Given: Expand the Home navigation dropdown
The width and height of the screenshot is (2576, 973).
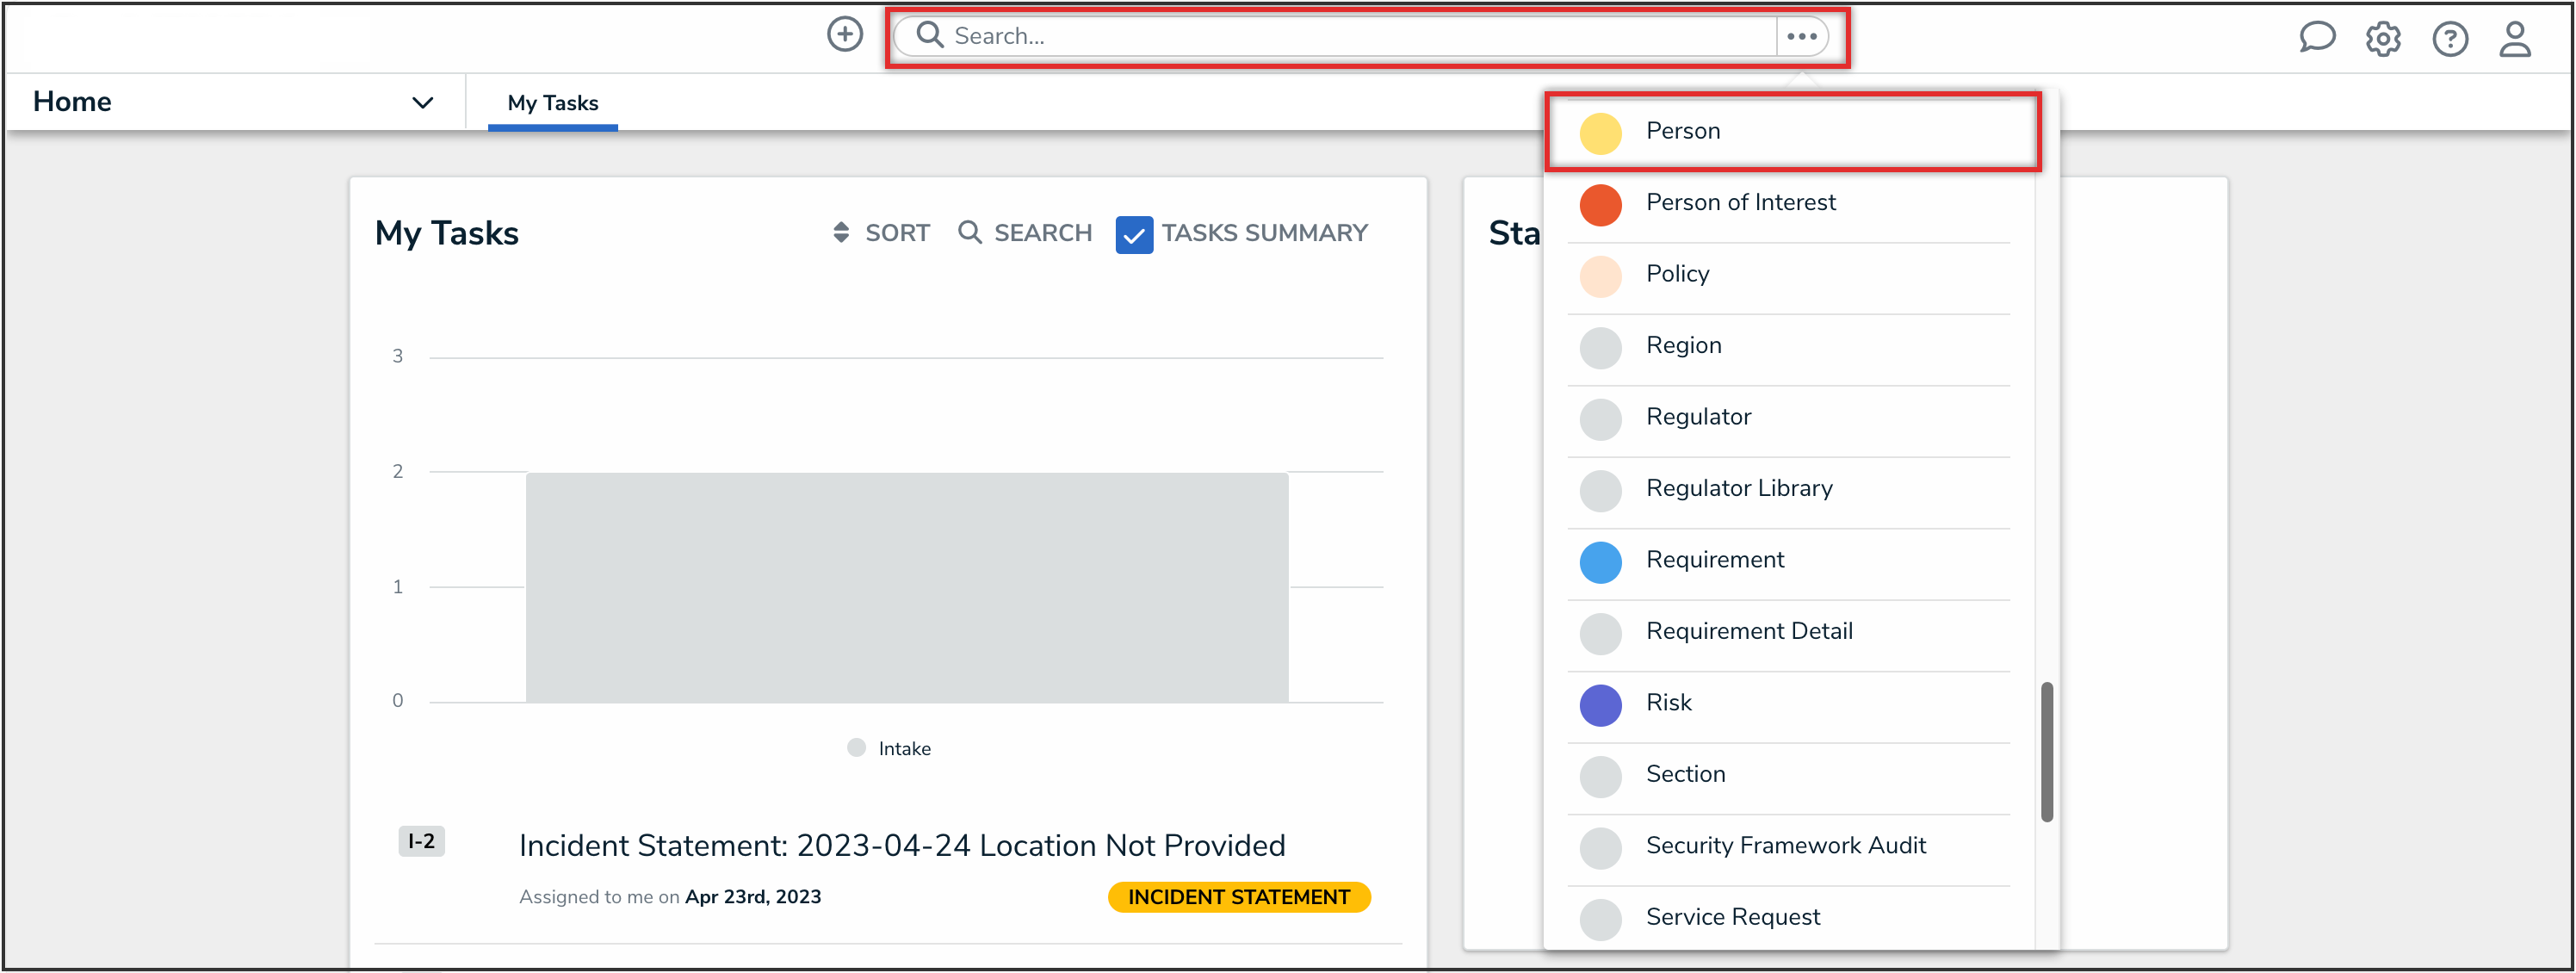Looking at the screenshot, I should pyautogui.click(x=422, y=102).
